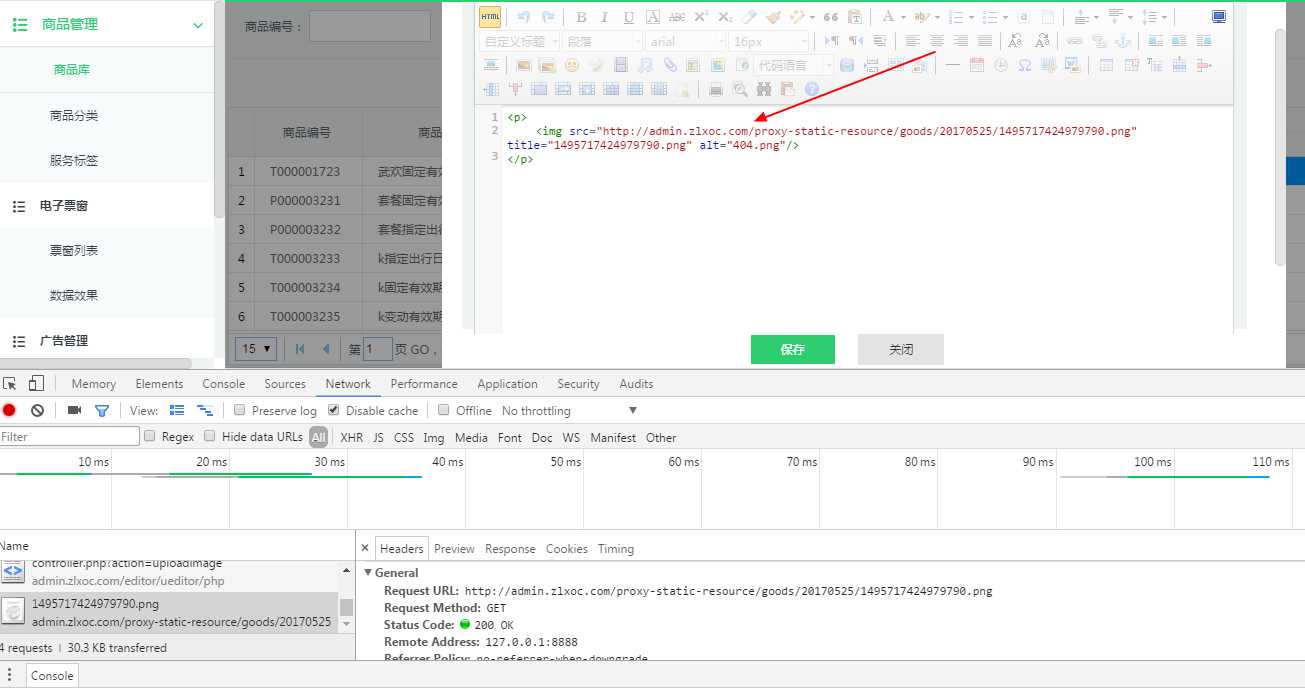Screen dimensions: 1305x688
Task: Center-align text in the editor toolbar
Action: pyautogui.click(x=937, y=41)
